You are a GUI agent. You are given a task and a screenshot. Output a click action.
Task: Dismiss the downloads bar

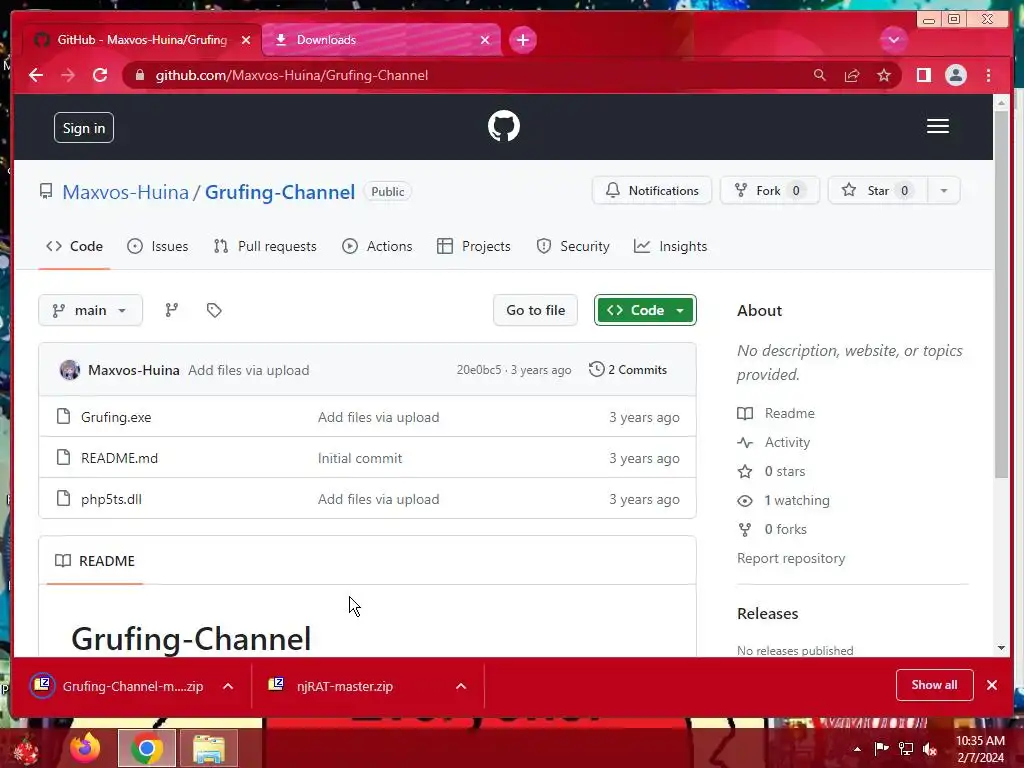tap(991, 685)
